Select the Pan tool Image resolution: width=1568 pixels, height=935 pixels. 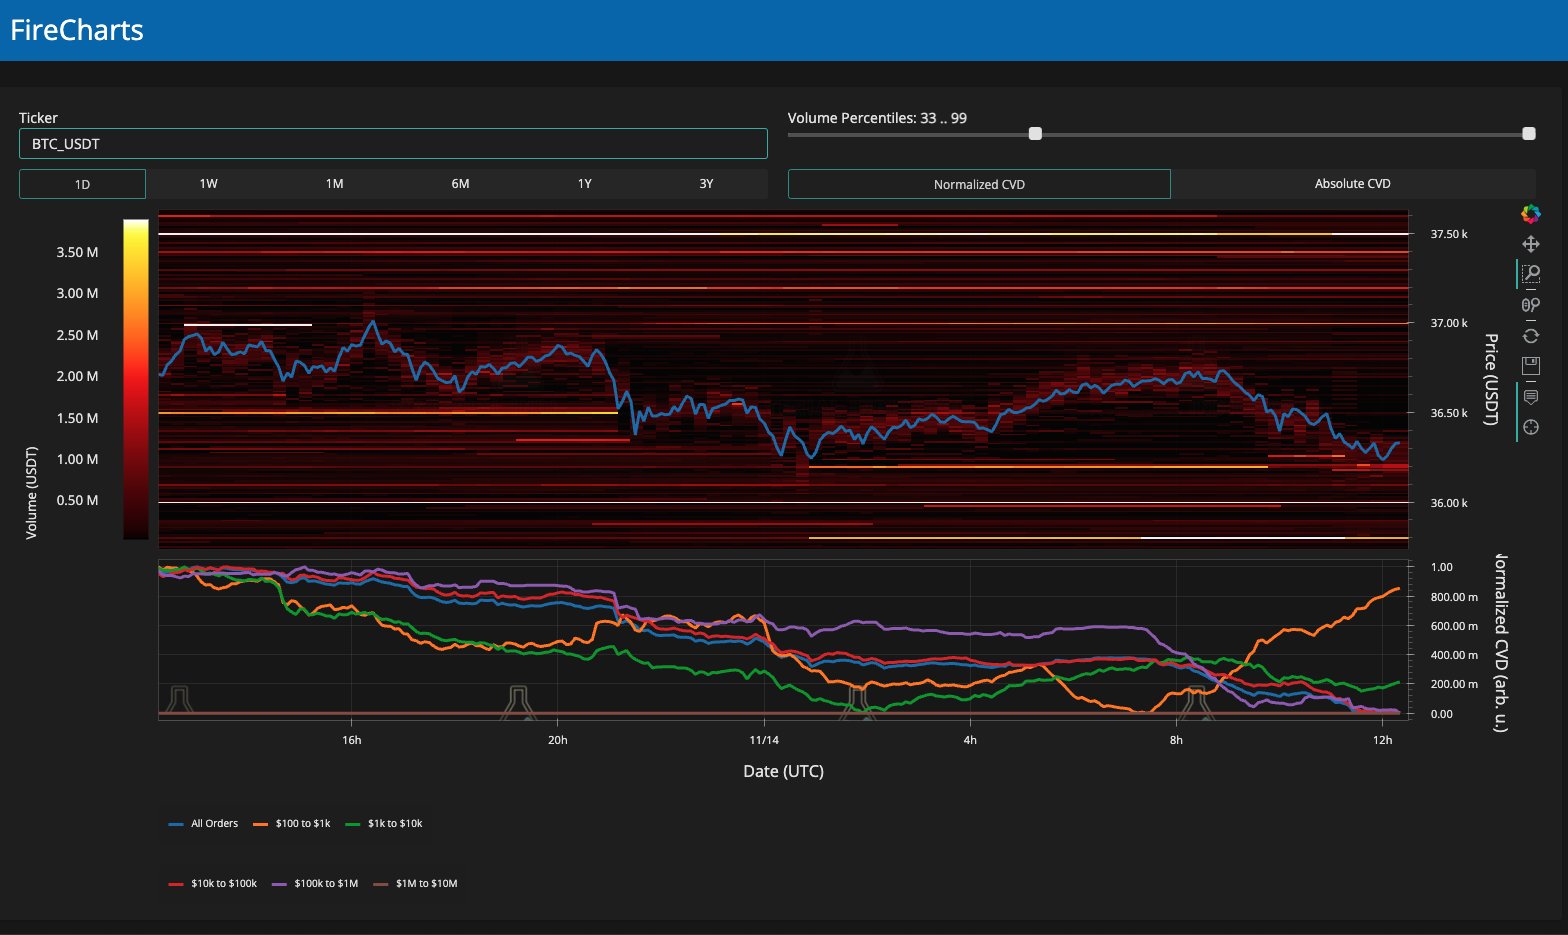[x=1530, y=244]
